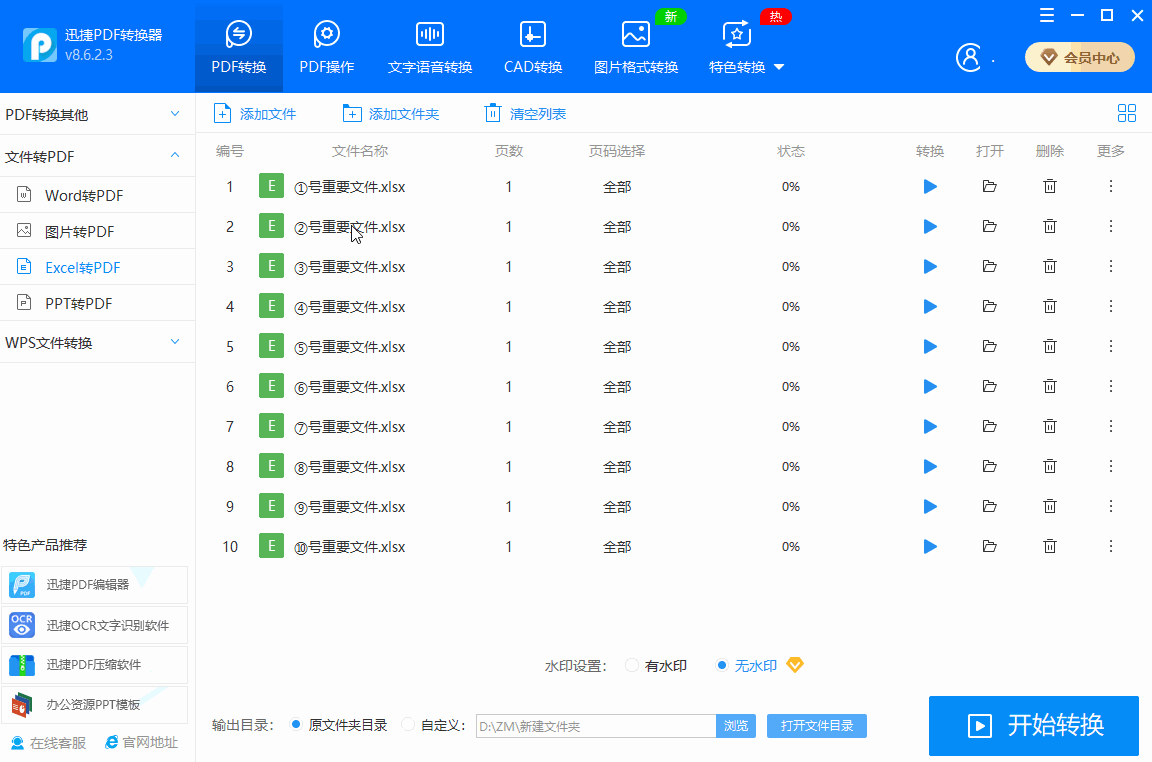Click 添加文件 button
Image resolution: width=1152 pixels, height=762 pixels.
(x=254, y=114)
